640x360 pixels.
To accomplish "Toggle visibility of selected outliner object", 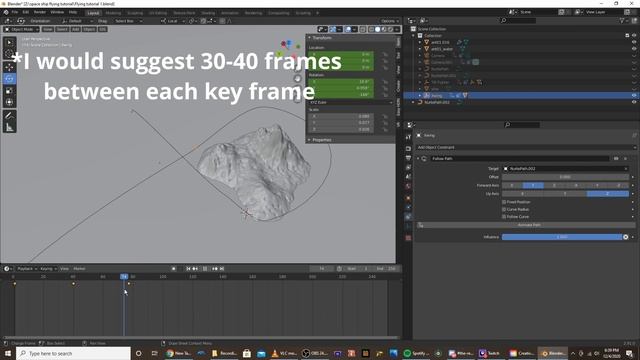I will [x=634, y=96].
